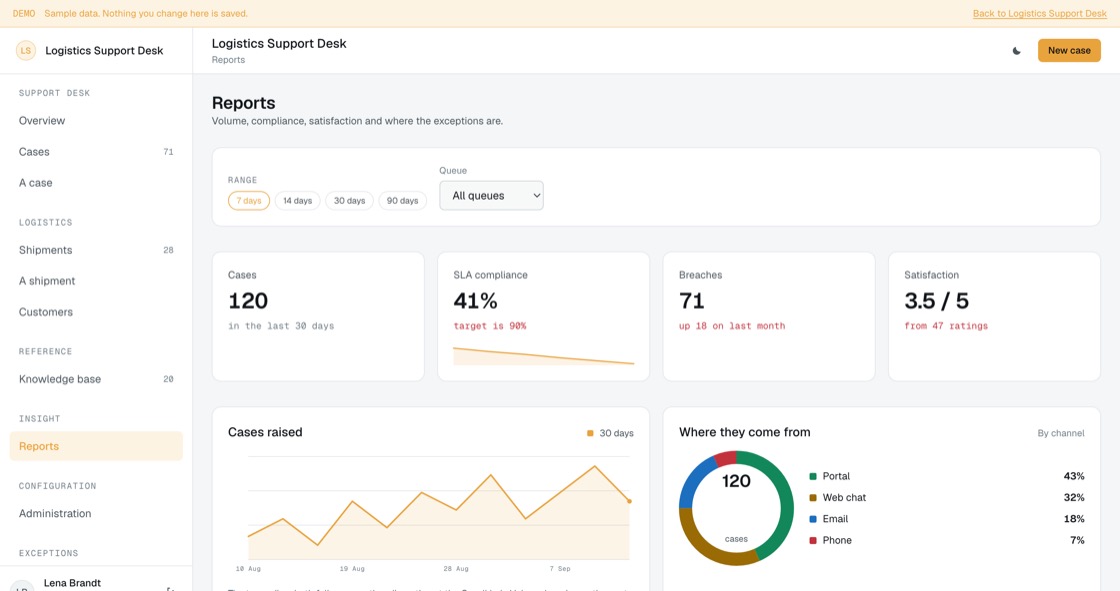The width and height of the screenshot is (1120, 591).
Task: Click the New case button
Action: point(1069,51)
